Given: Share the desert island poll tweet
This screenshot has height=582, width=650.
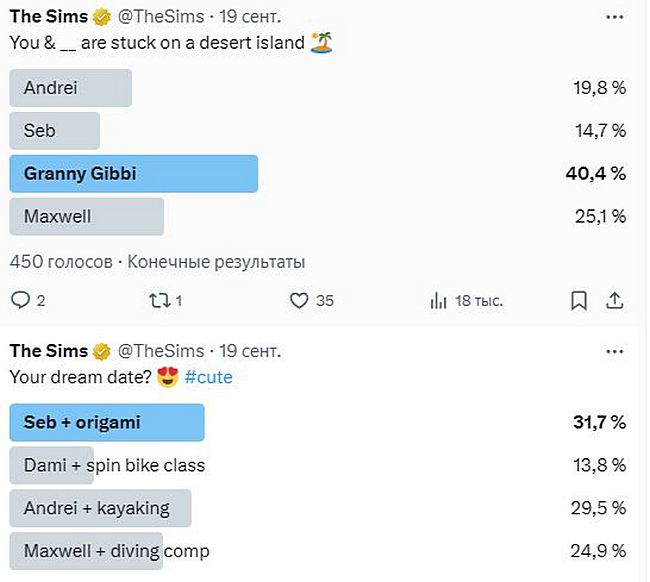Looking at the screenshot, I should (615, 300).
